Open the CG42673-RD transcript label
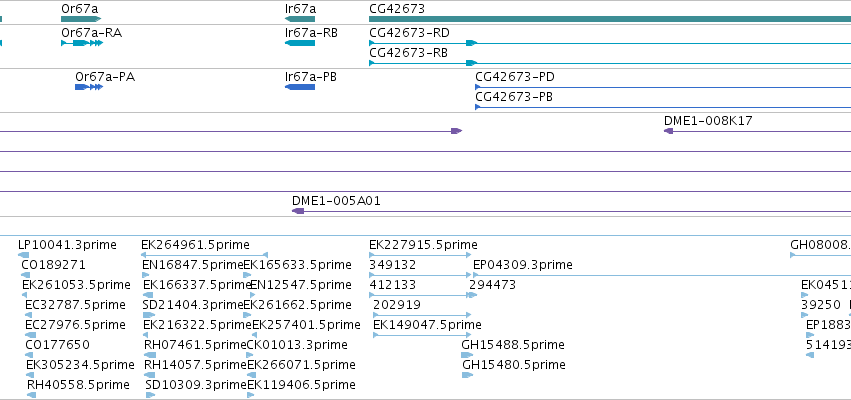The width and height of the screenshot is (851, 400). click(409, 33)
